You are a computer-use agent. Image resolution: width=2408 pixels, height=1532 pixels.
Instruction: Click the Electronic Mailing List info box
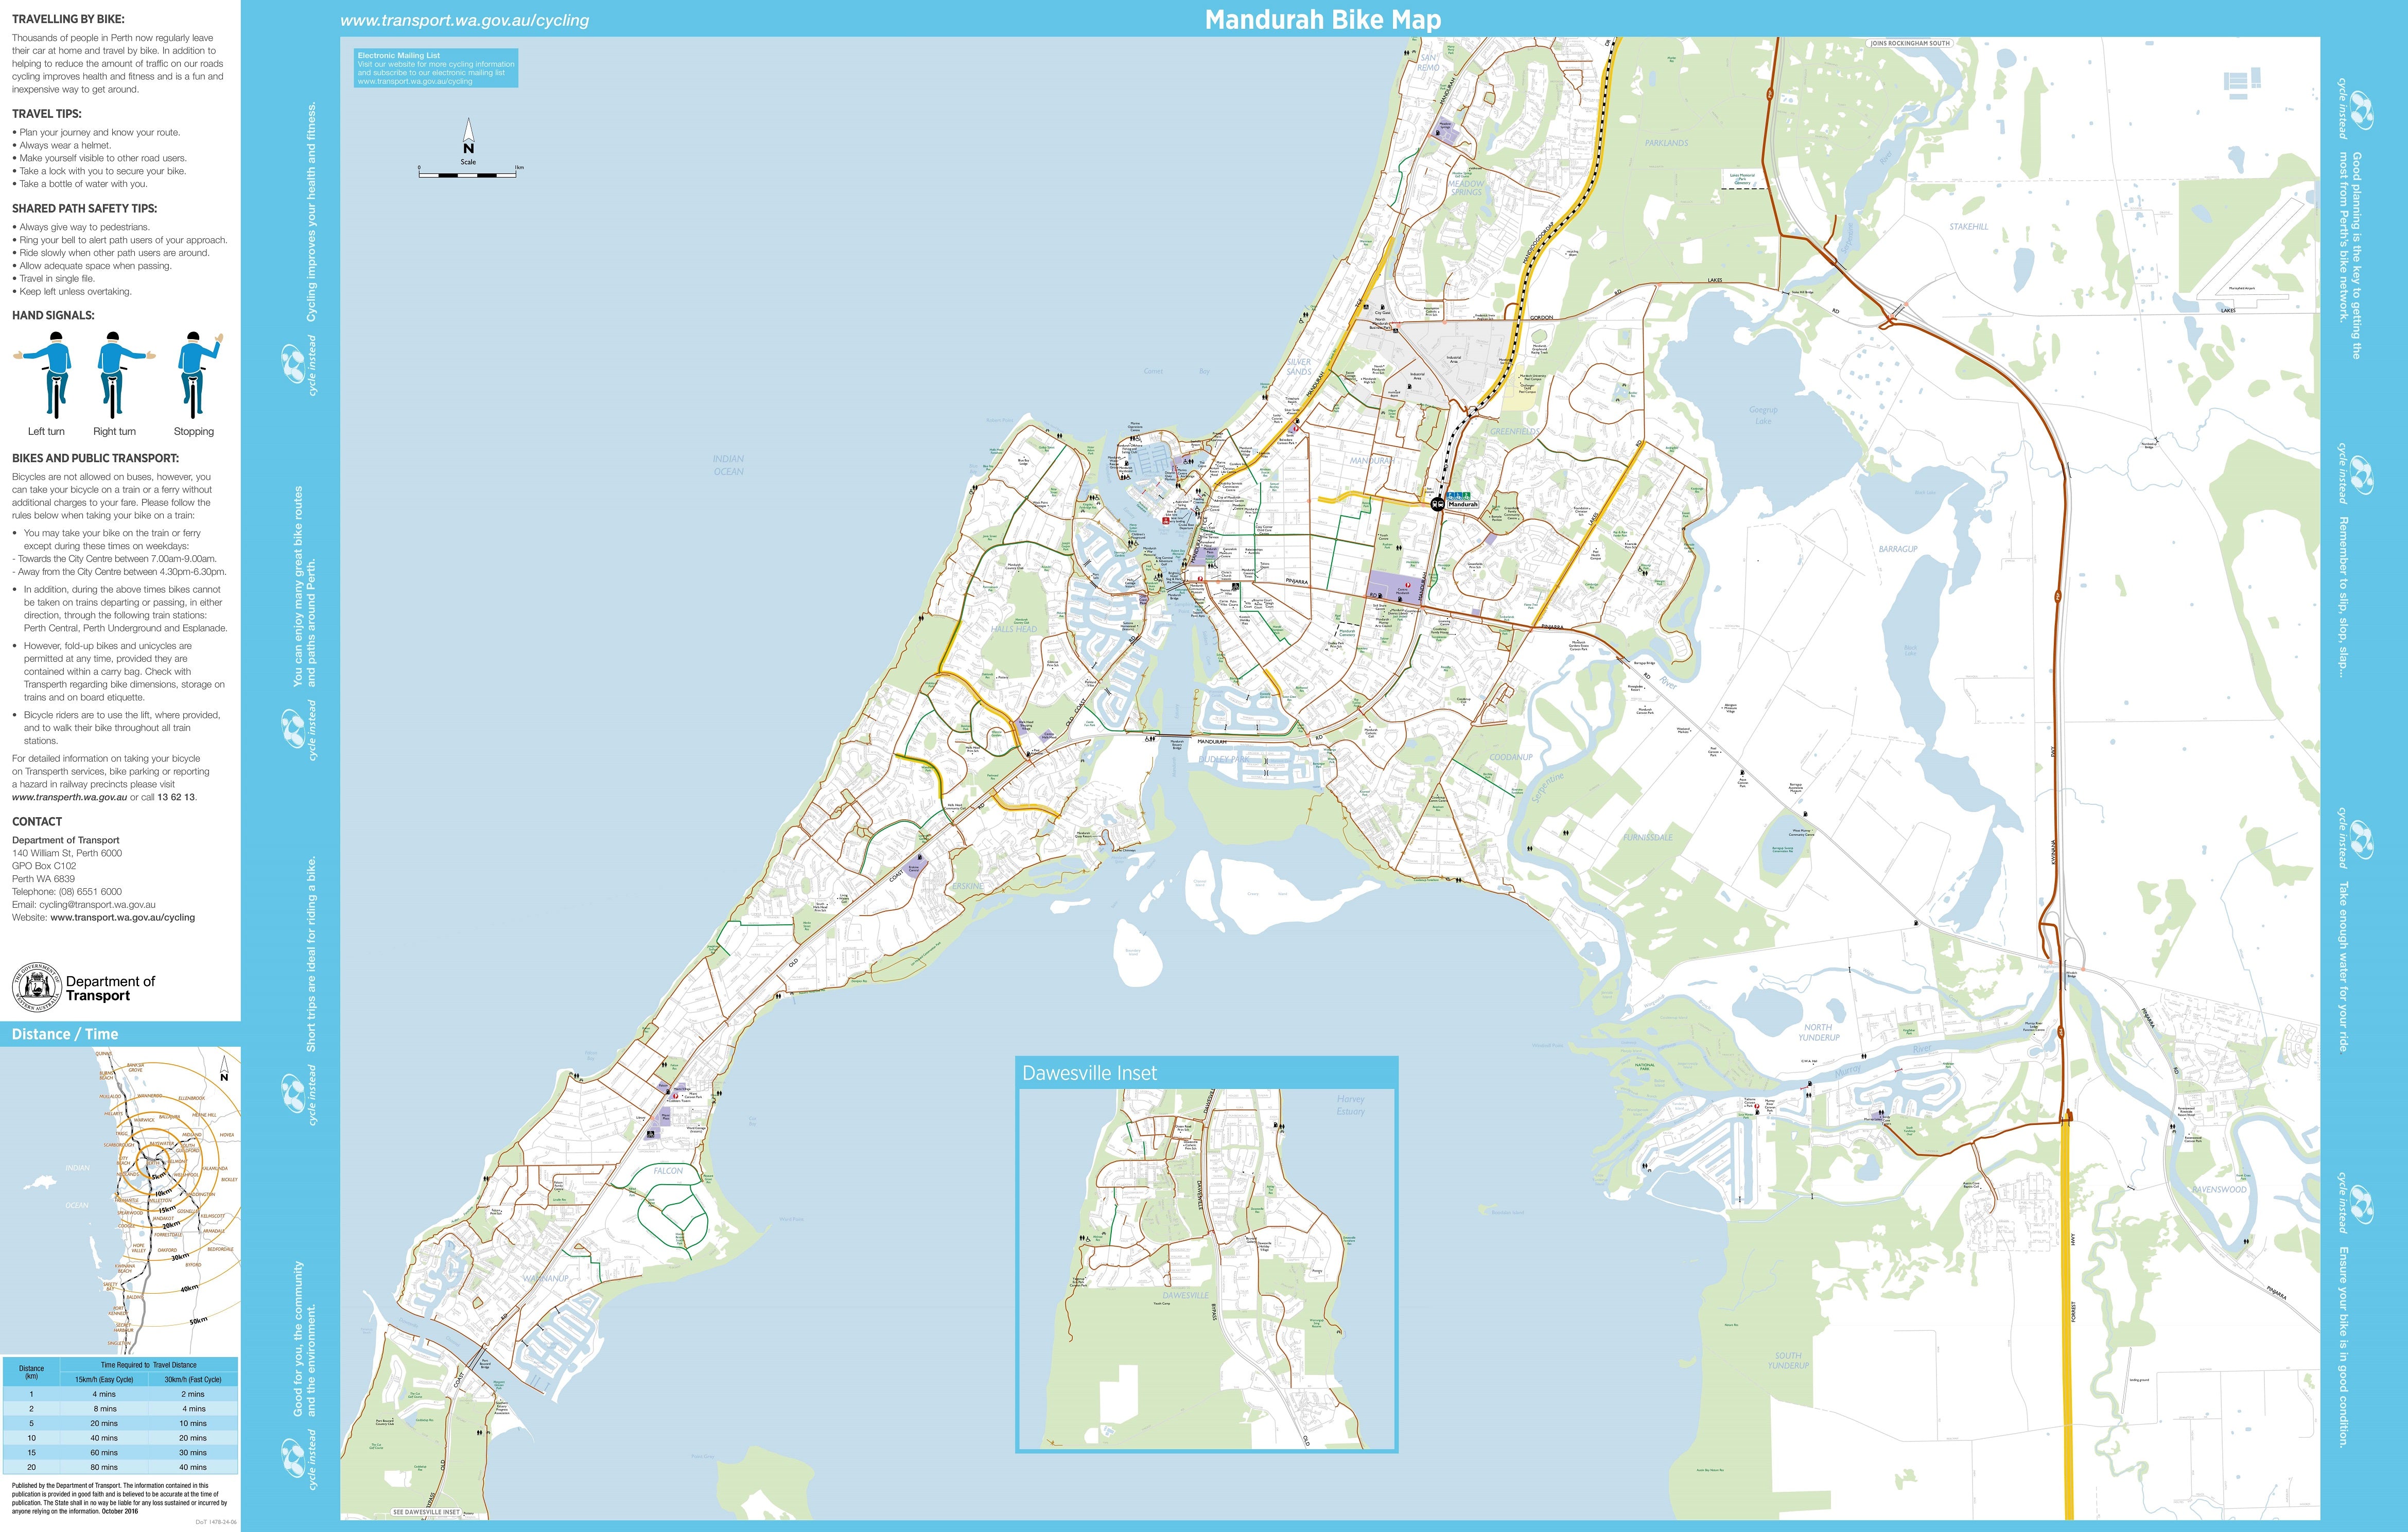point(435,68)
